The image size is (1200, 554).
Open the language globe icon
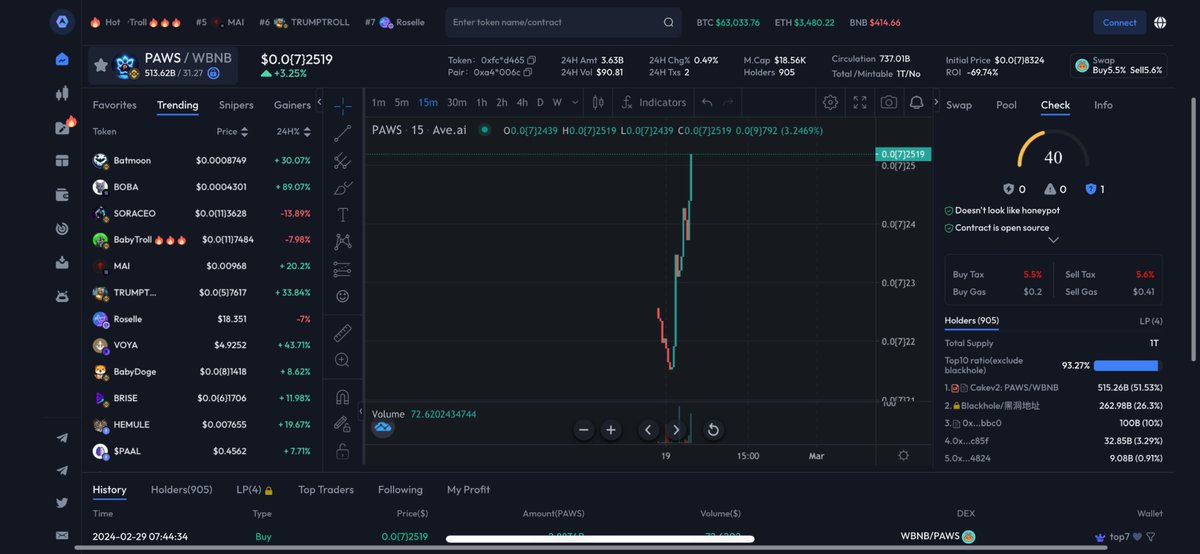point(1159,22)
